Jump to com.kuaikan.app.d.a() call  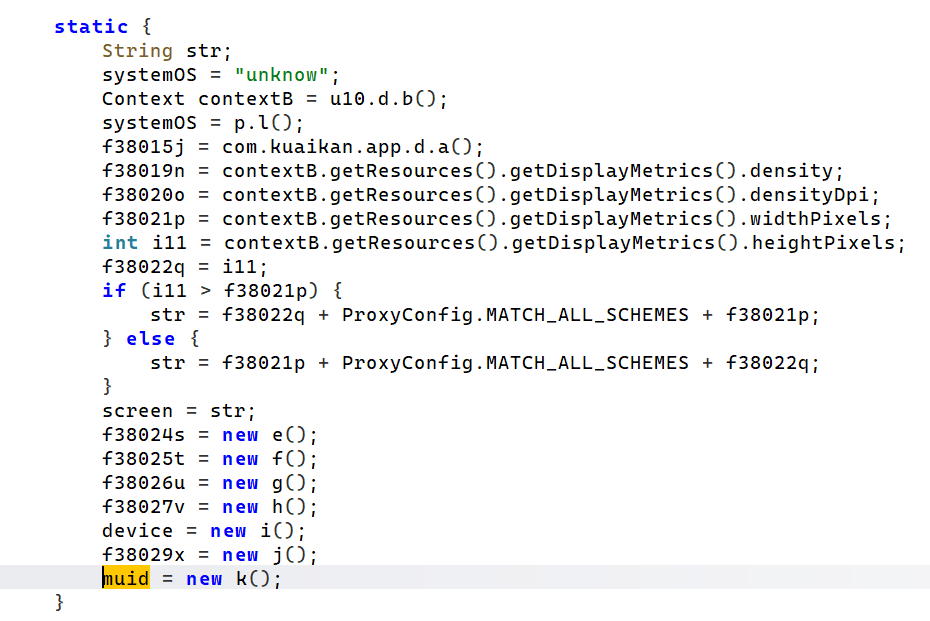click(x=352, y=147)
